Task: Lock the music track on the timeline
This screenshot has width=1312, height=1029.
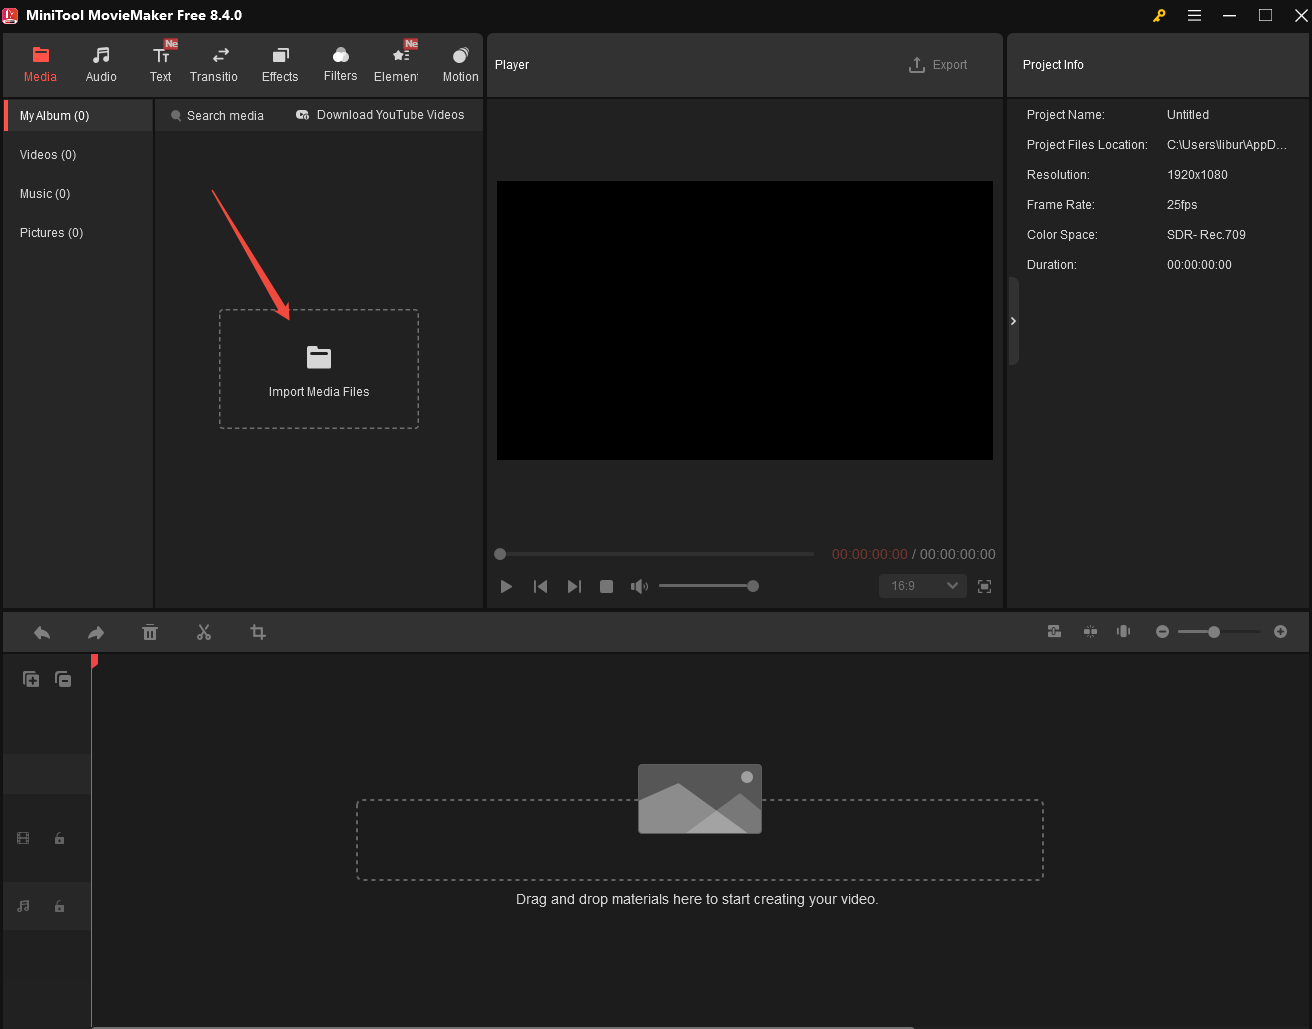Action: tap(59, 905)
